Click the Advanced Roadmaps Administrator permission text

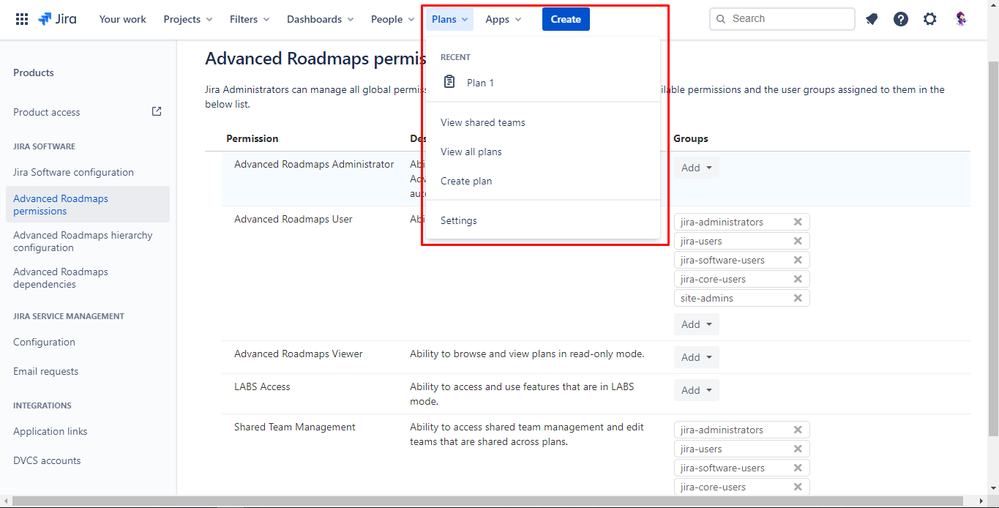[314, 164]
